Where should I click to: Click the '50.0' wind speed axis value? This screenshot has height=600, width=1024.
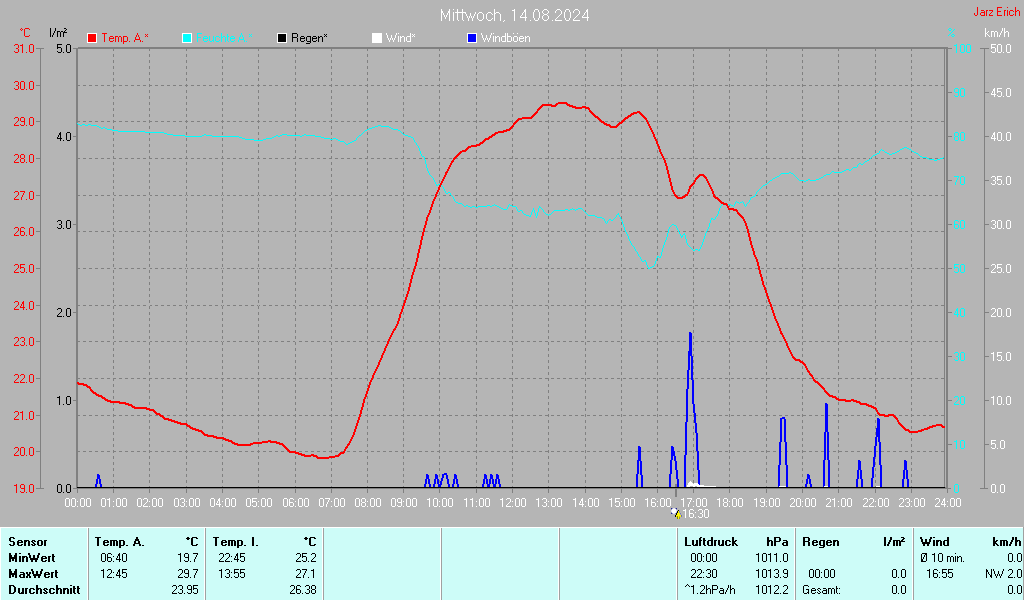[x=1001, y=49]
